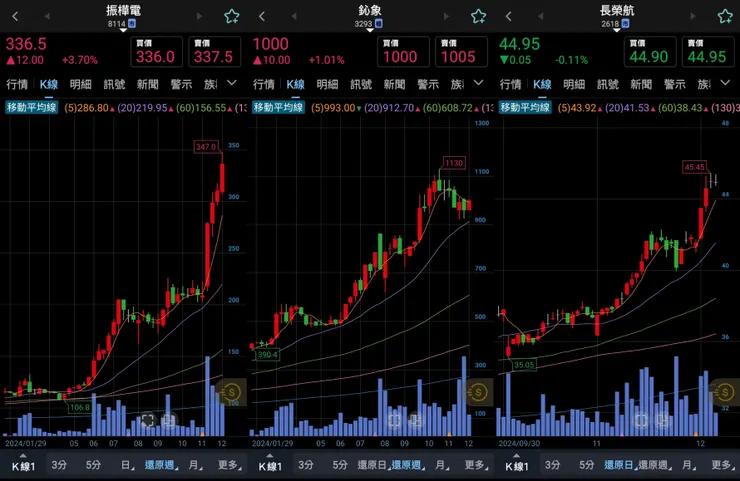Switch to previous stock before 鈊象
Image resolution: width=740 pixels, height=481 pixels.
coord(294,17)
